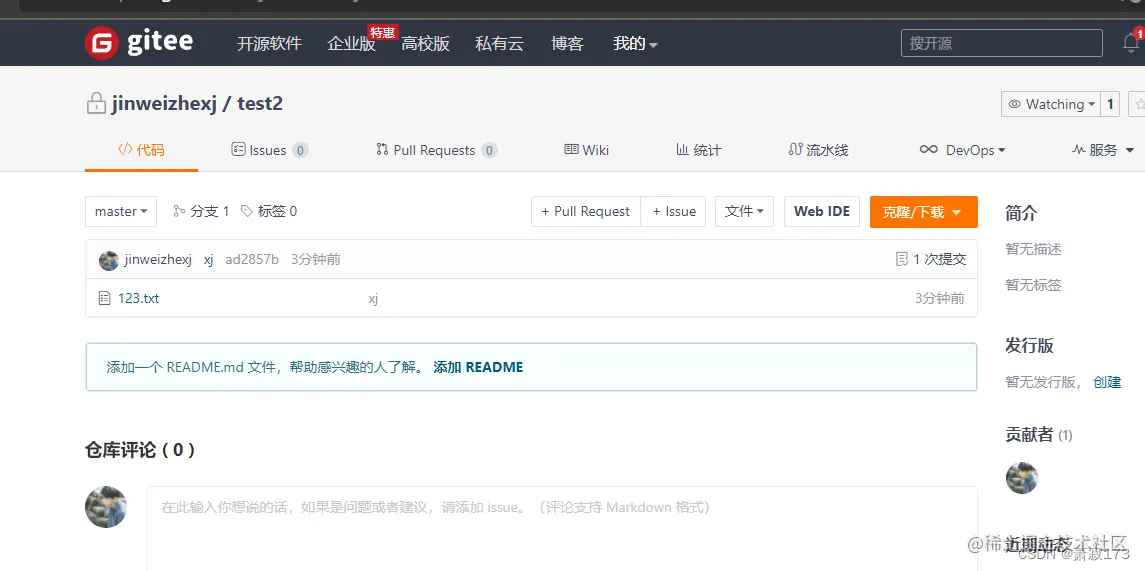
Task: Click the + Pull Request button
Action: 586,211
